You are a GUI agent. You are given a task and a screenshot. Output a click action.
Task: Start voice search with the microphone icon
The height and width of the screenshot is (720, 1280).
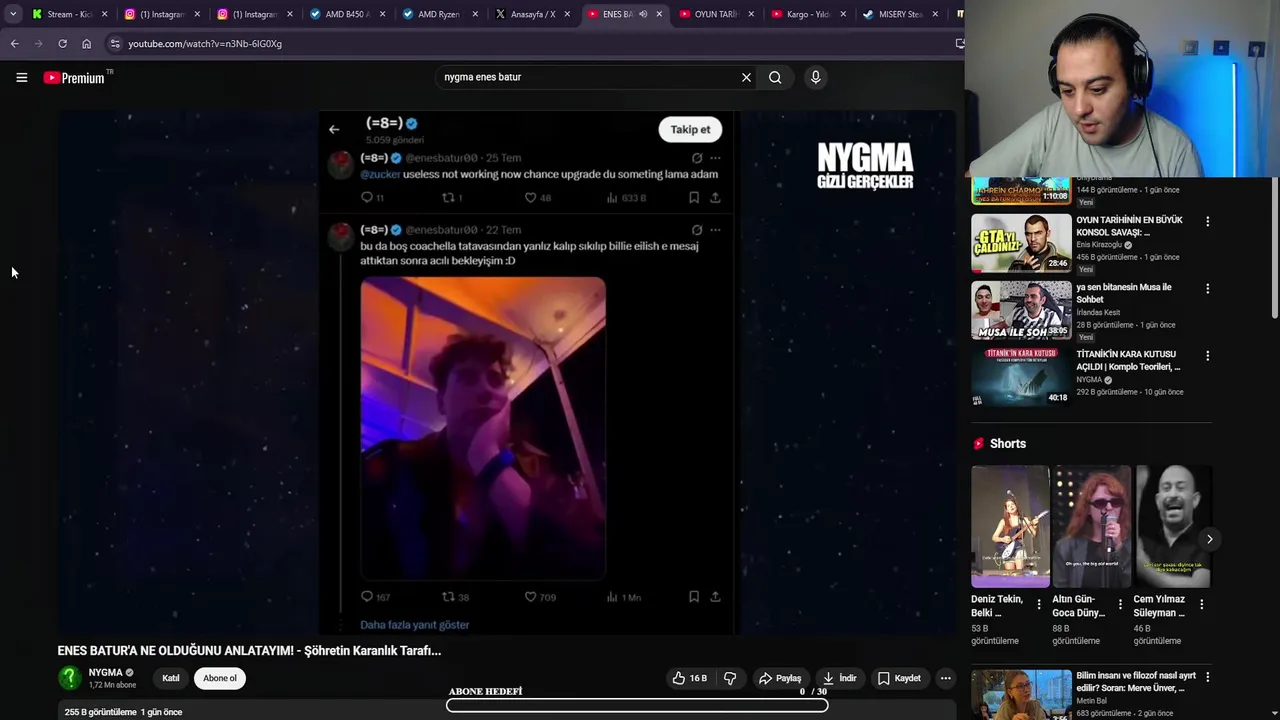pos(816,77)
